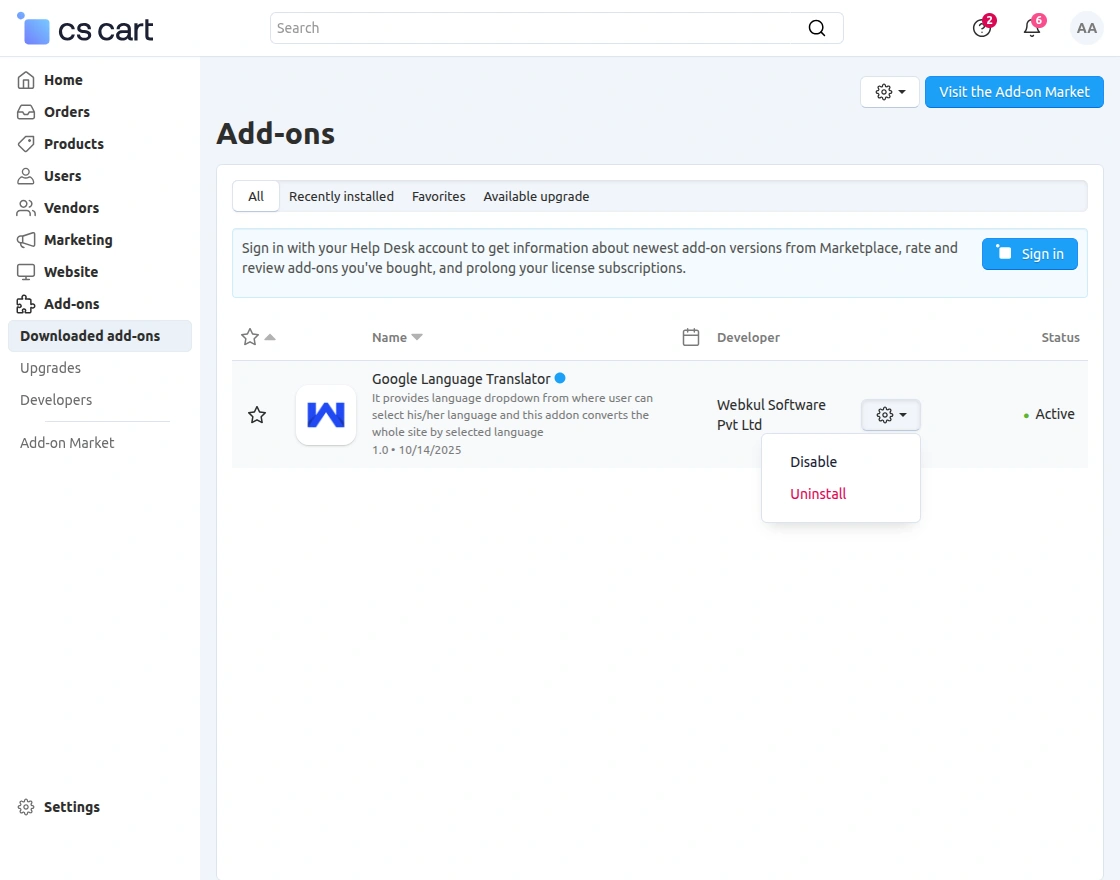Click the Marketing megaphone icon
Image resolution: width=1120 pixels, height=880 pixels.
[x=26, y=240]
